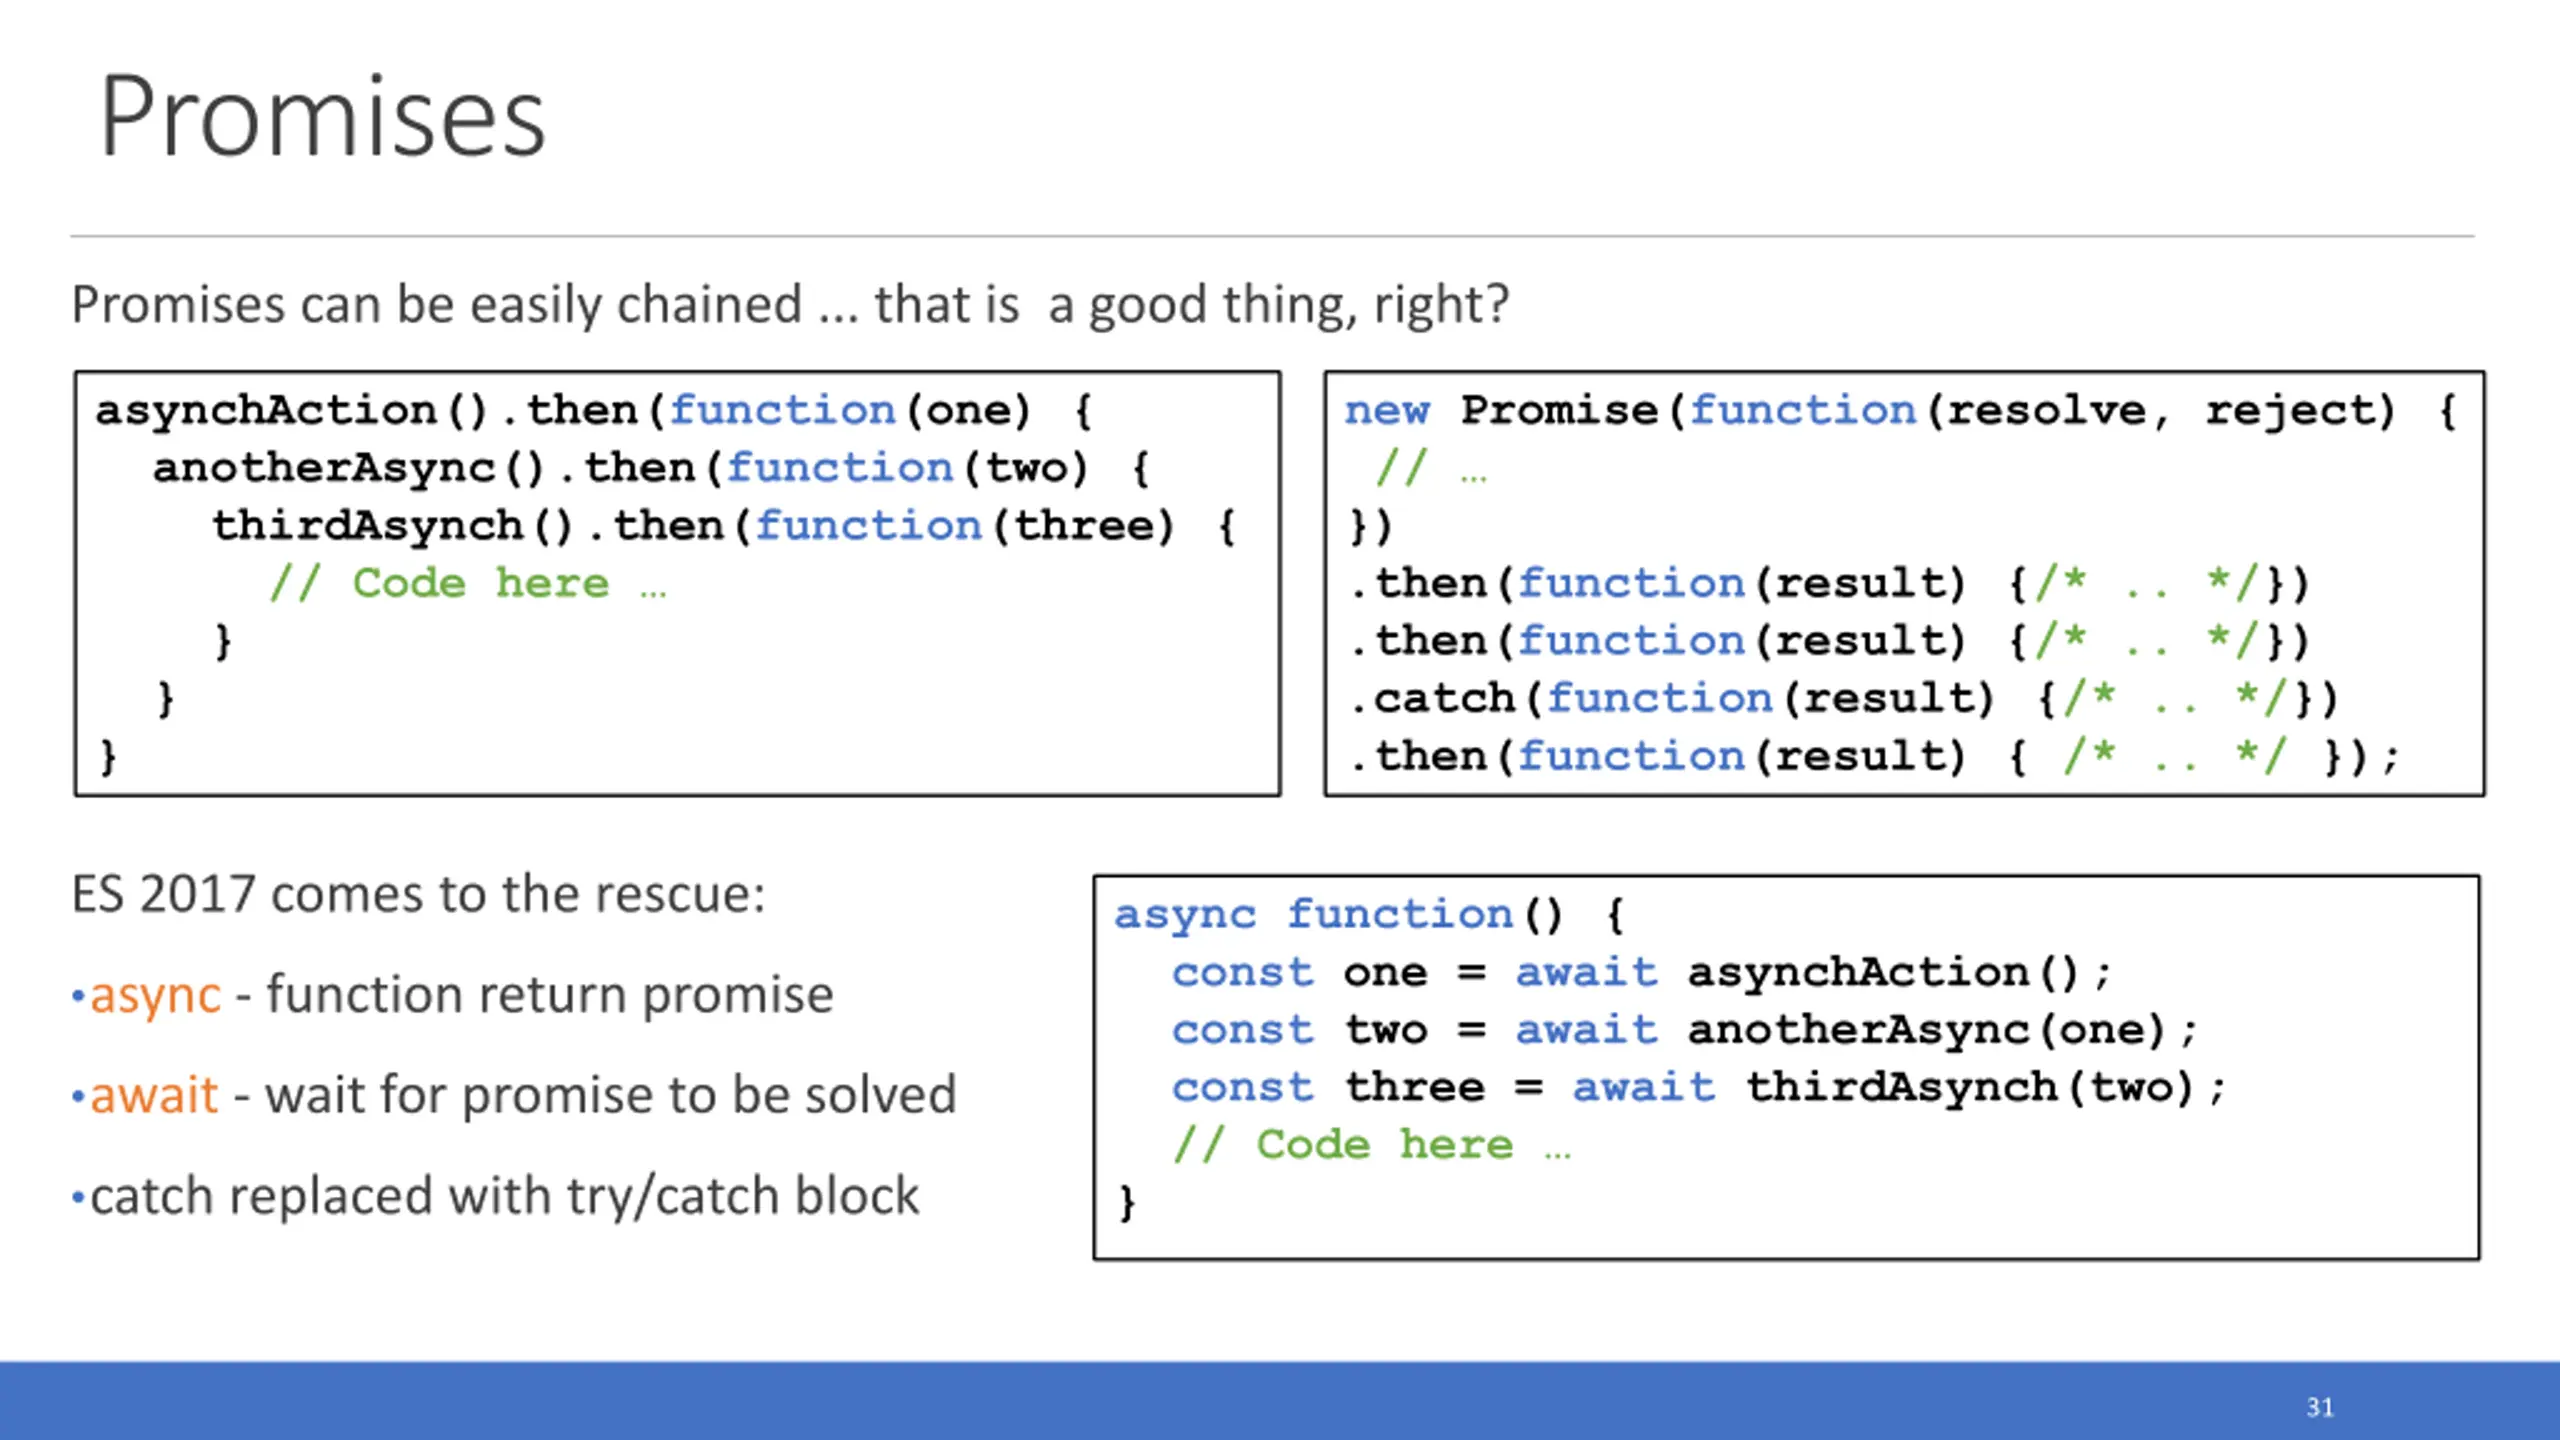Click the 'Promises can be easily chained' subtitle

(x=790, y=304)
